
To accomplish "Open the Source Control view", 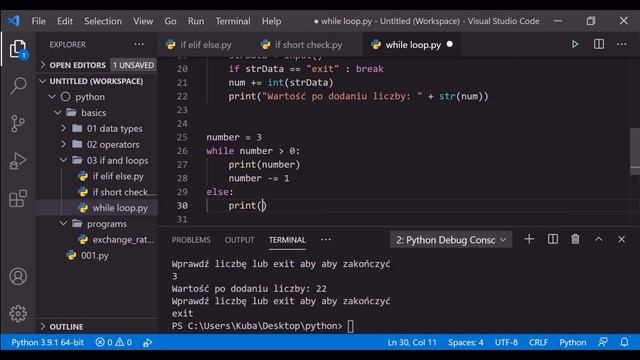I will pyautogui.click(x=18, y=124).
